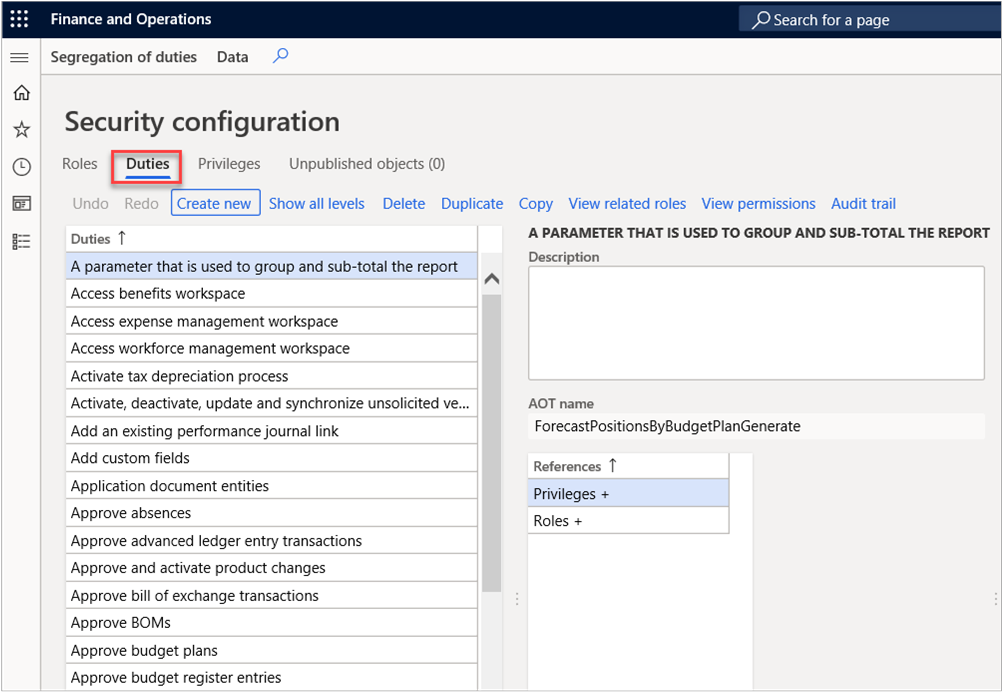
Task: Click inside the Description text box
Action: point(755,320)
